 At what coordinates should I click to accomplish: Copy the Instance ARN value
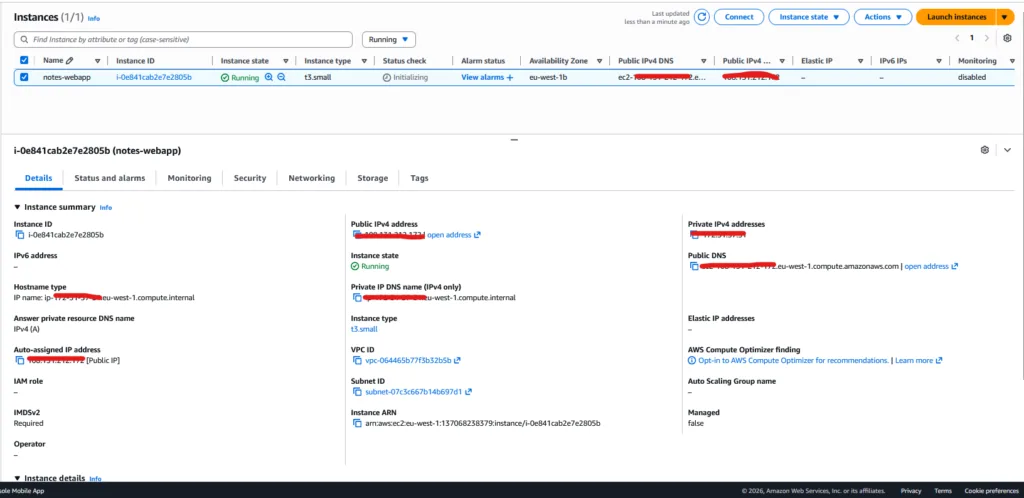[x=357, y=423]
